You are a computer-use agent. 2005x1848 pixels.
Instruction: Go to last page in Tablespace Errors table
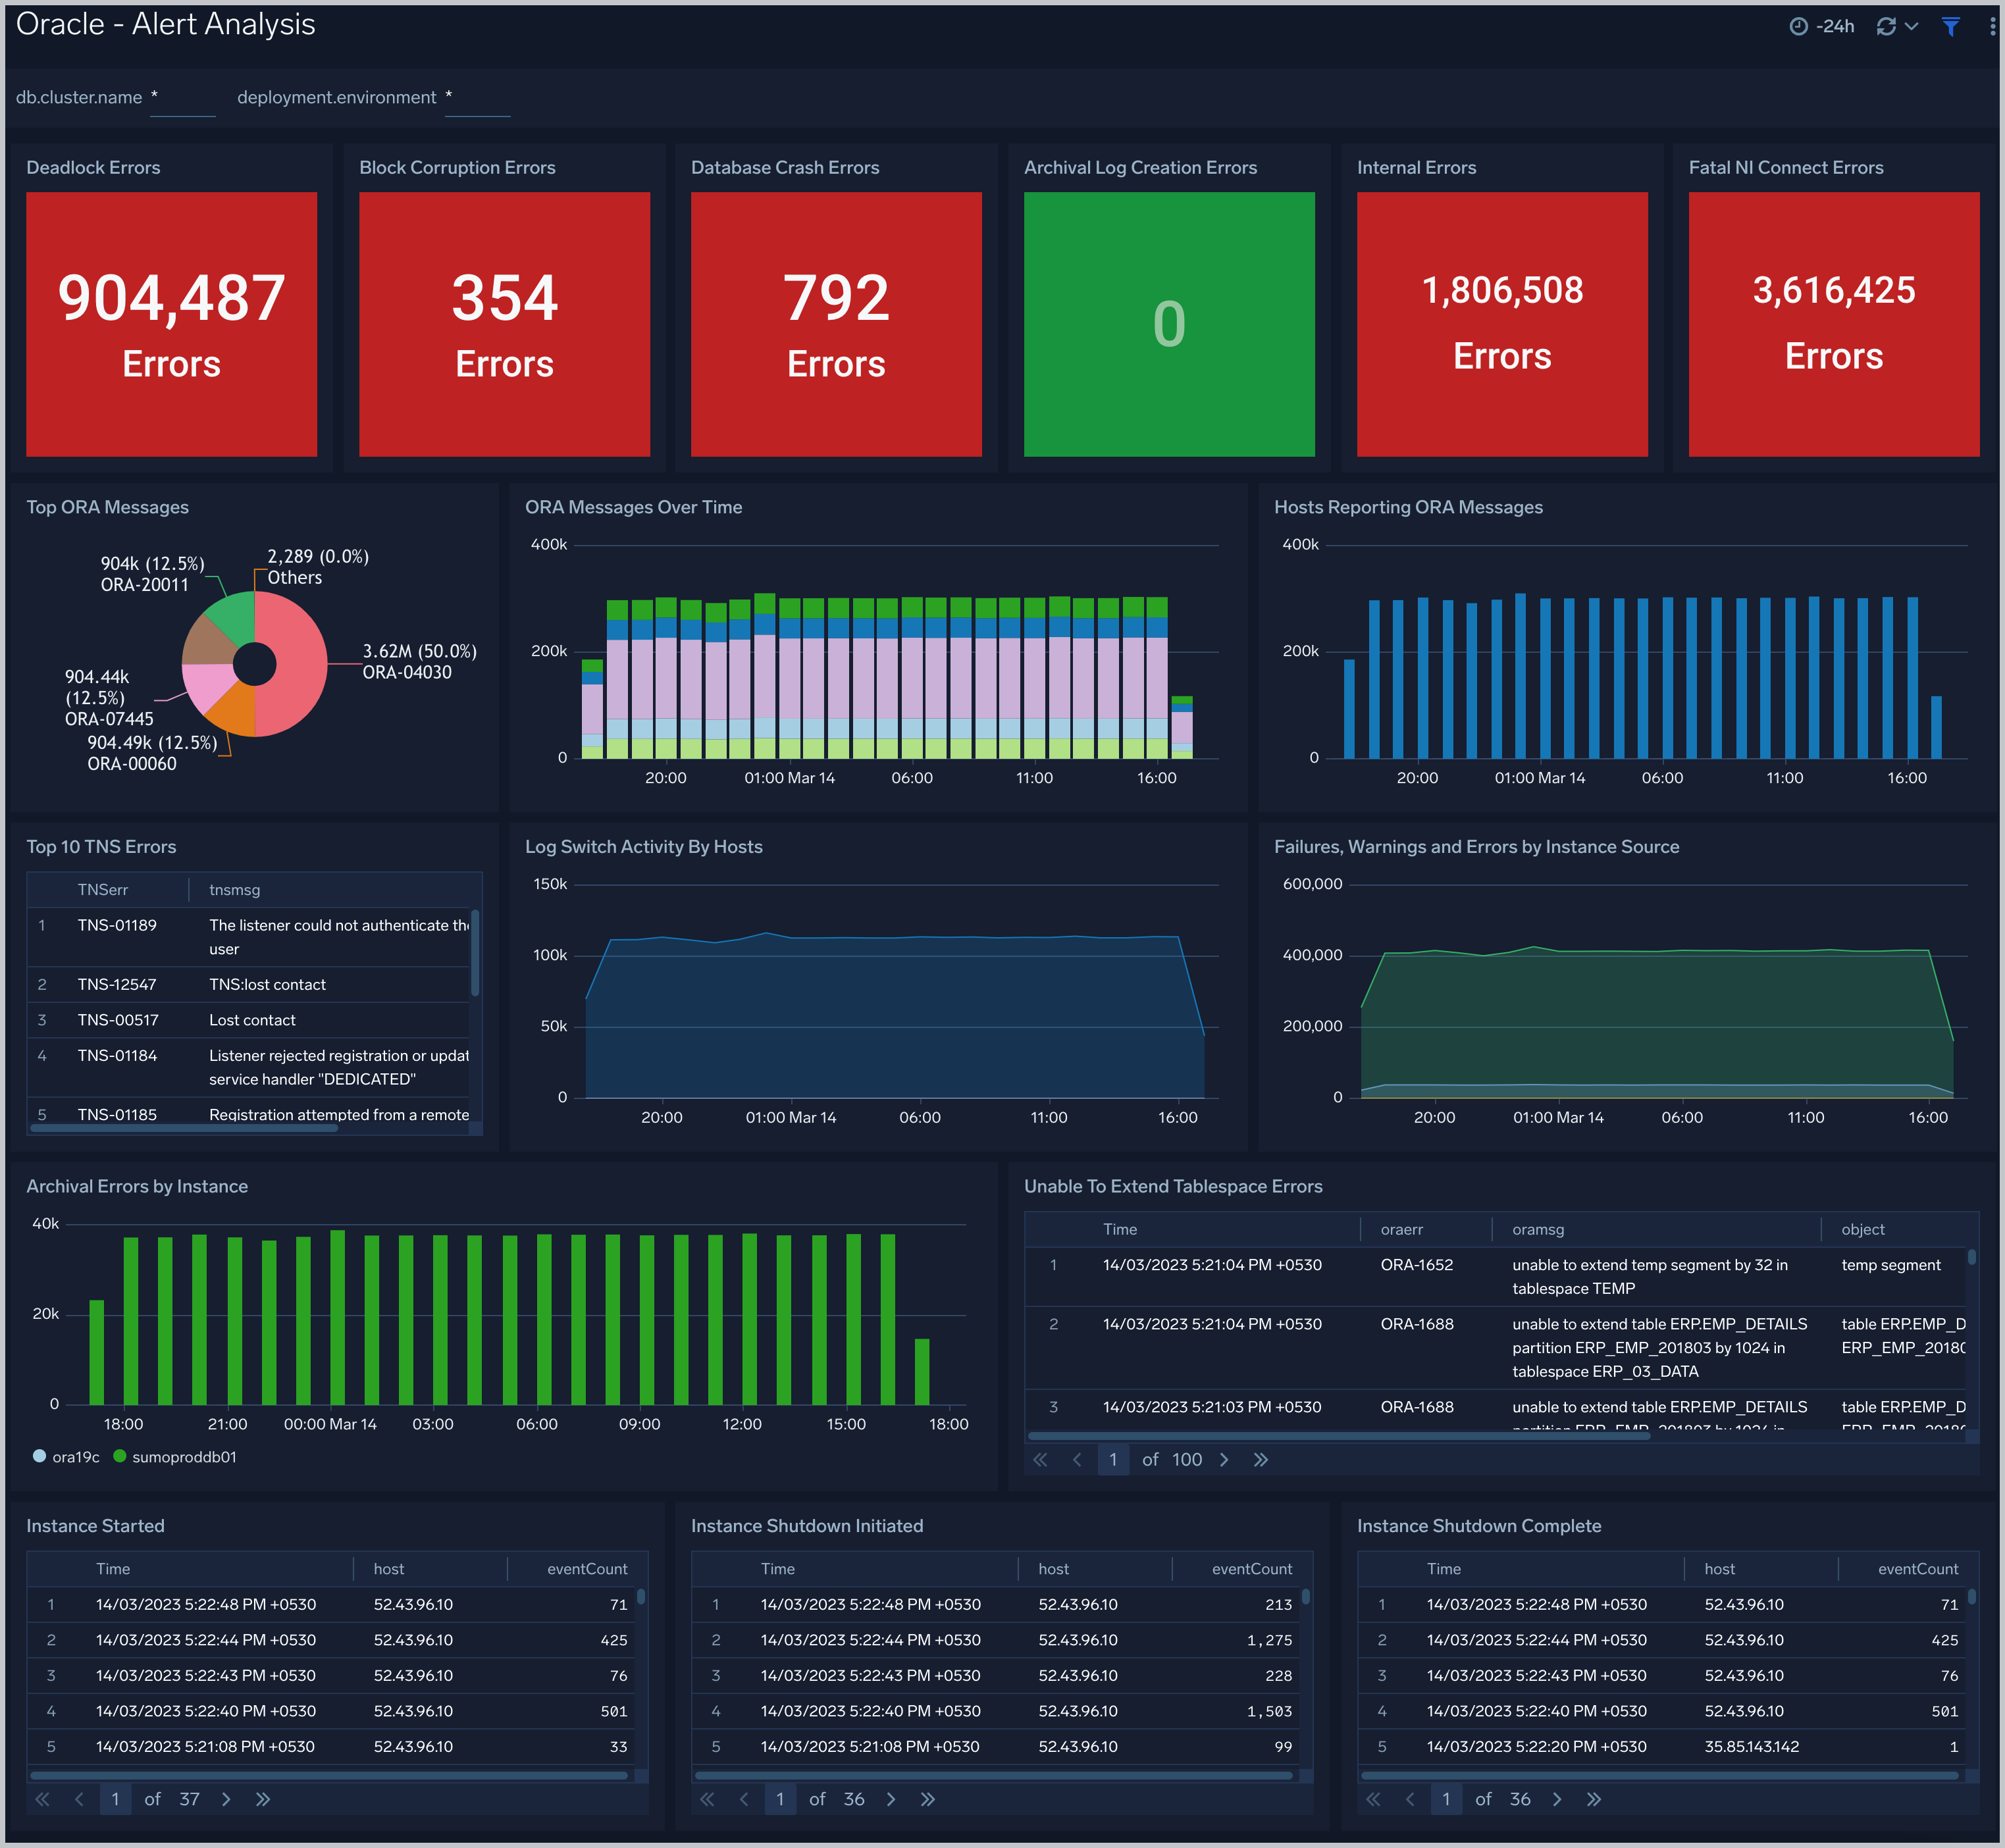pos(1261,1460)
